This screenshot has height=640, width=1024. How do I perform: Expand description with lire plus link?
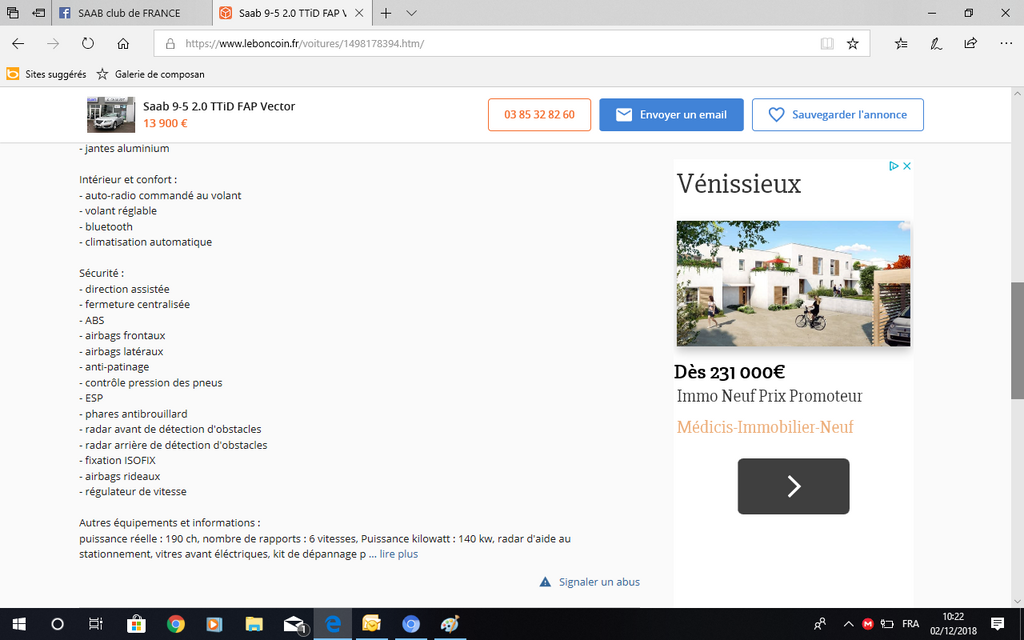(x=398, y=554)
